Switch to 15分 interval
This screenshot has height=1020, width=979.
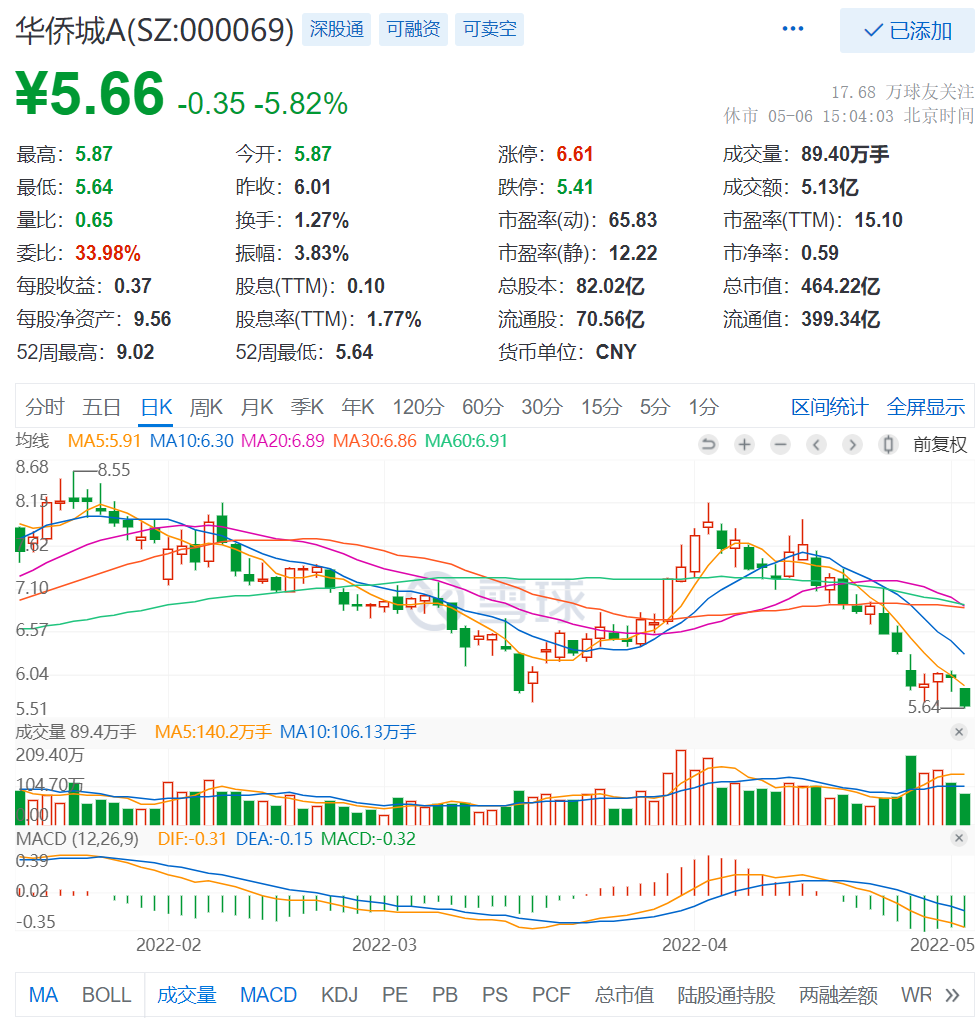click(601, 407)
